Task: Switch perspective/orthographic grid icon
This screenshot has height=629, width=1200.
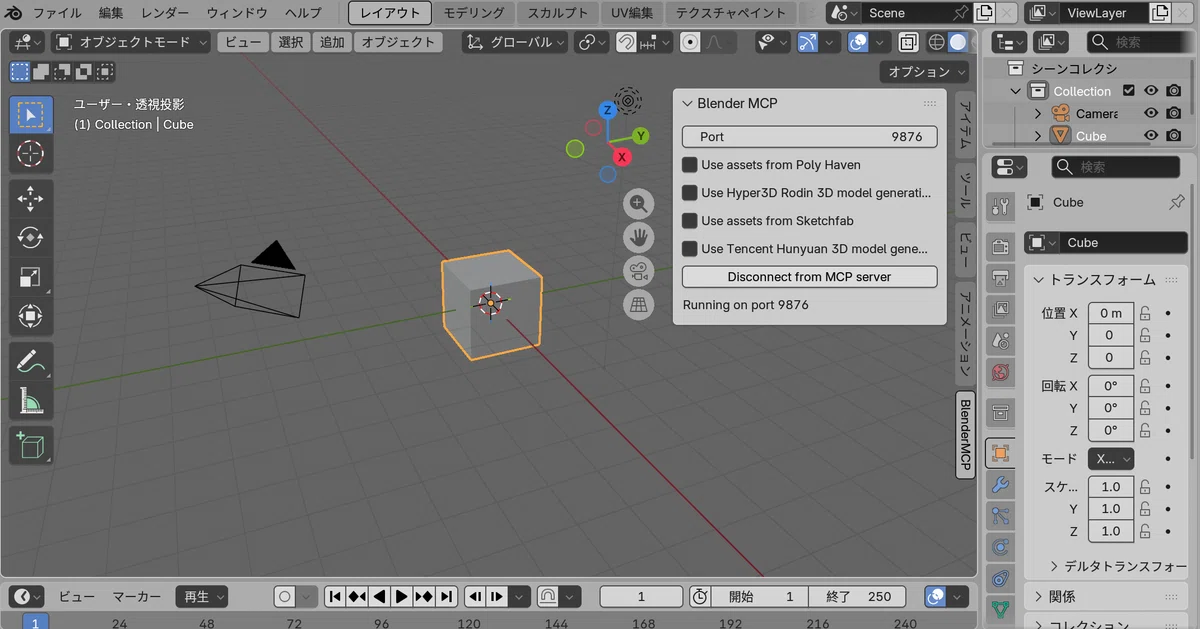Action: click(639, 304)
